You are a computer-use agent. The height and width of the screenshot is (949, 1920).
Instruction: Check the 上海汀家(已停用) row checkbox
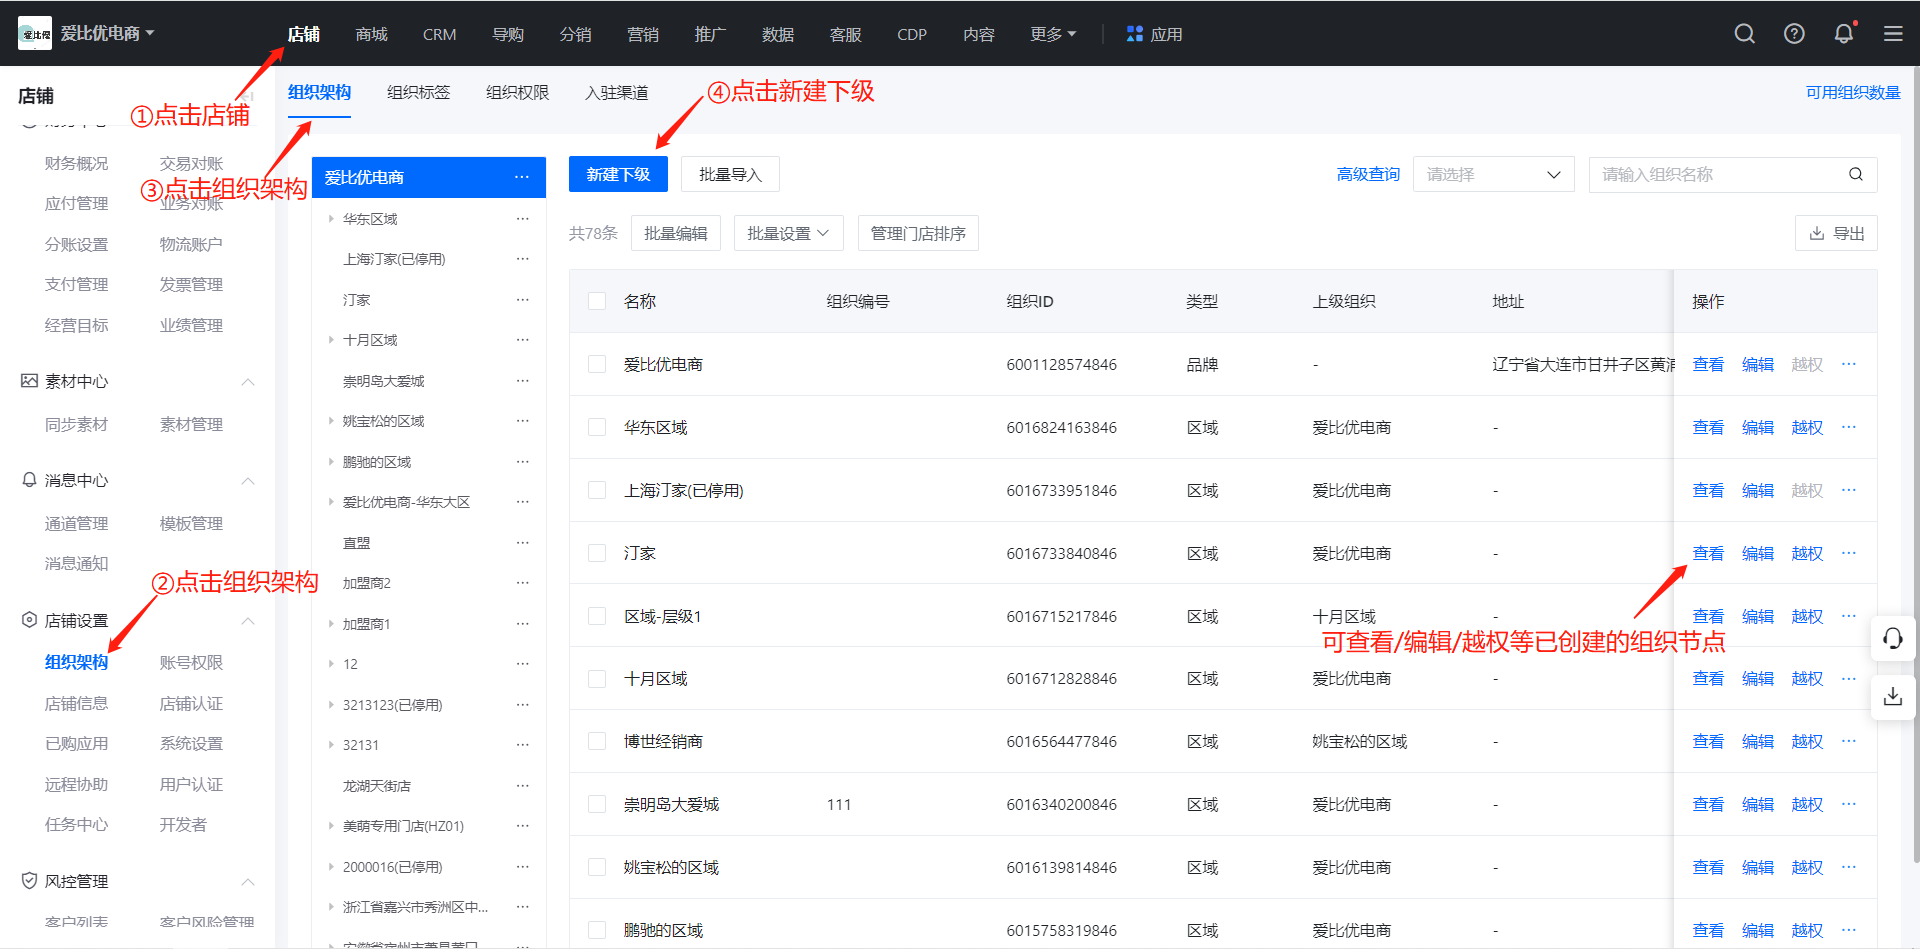pos(597,490)
